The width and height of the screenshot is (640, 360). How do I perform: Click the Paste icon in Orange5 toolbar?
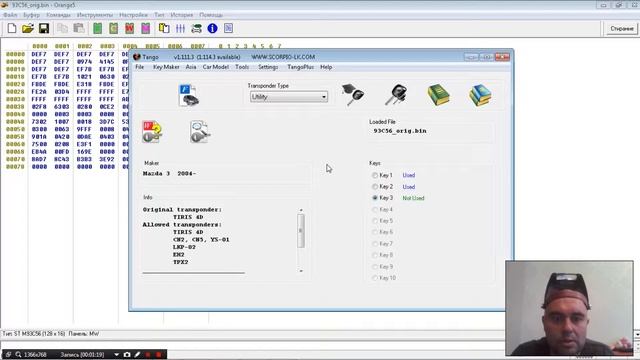[x=78, y=28]
